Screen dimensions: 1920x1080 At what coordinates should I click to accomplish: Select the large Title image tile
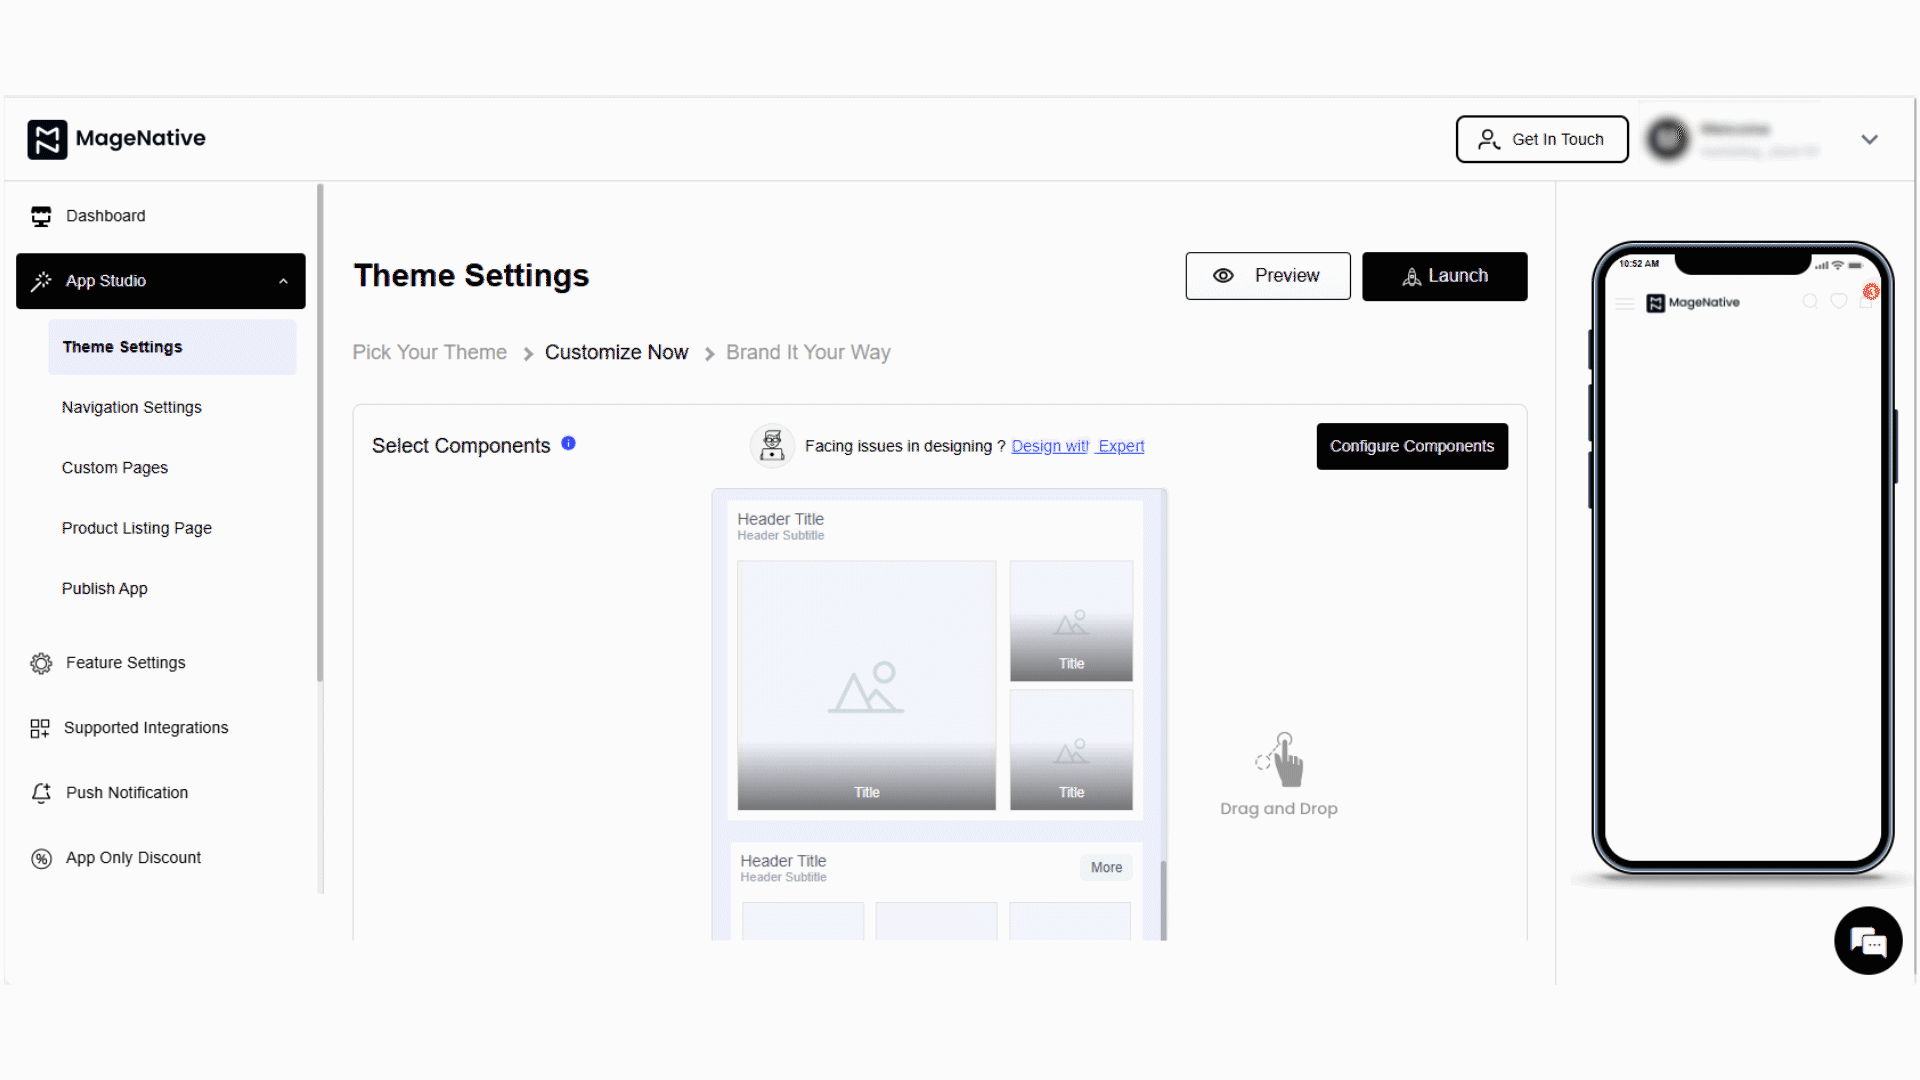click(866, 685)
